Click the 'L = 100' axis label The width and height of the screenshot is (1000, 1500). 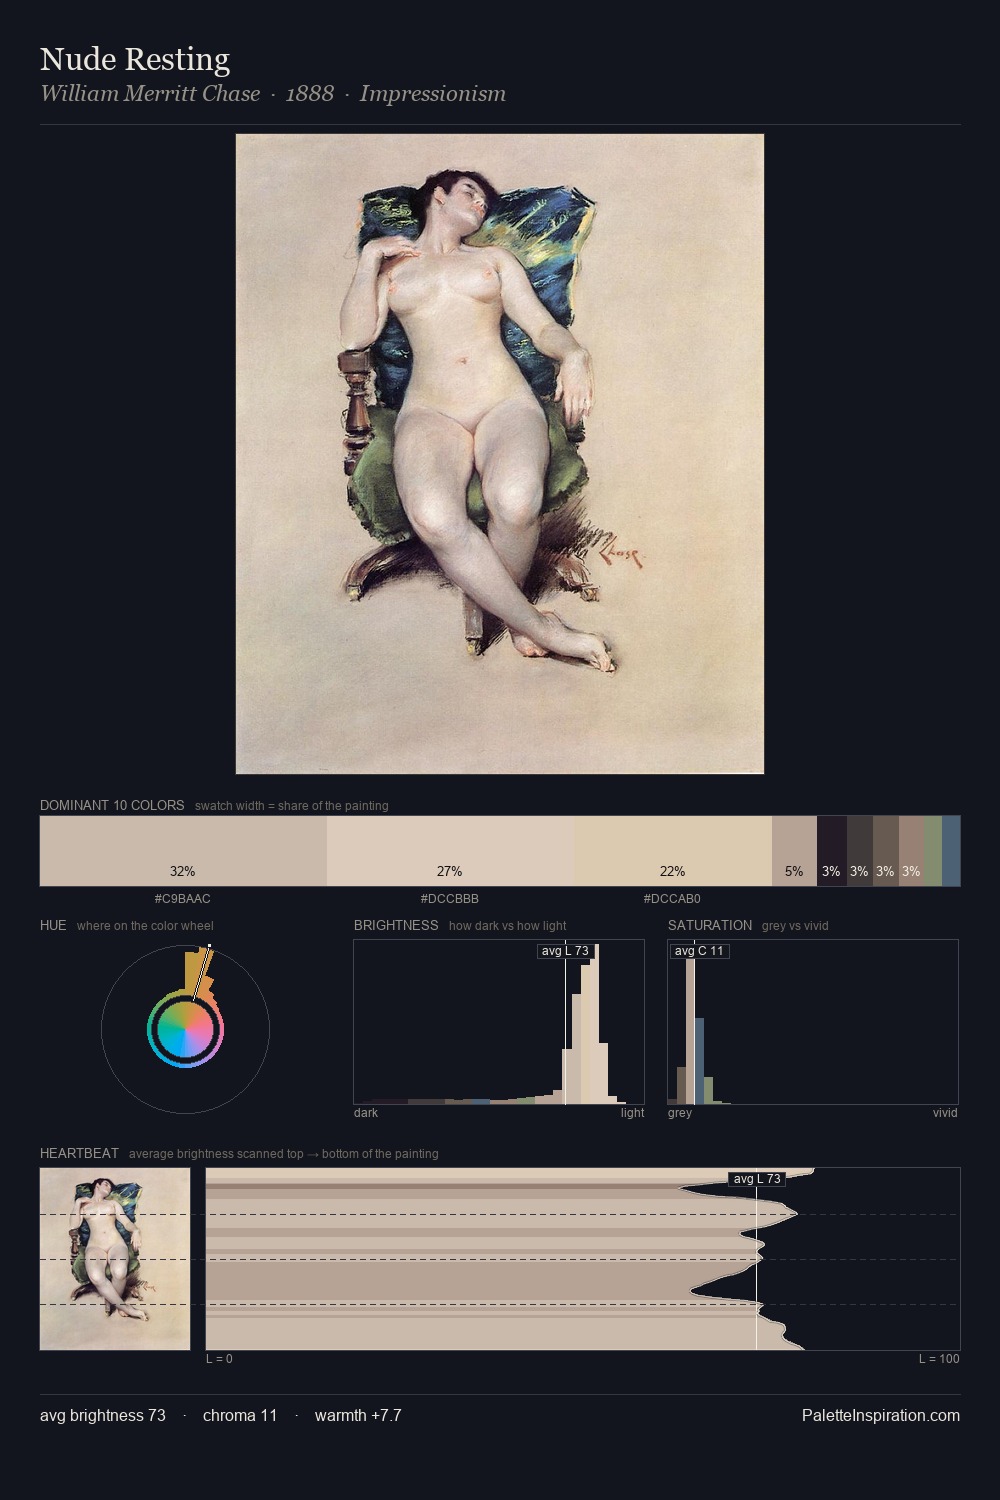[939, 1359]
